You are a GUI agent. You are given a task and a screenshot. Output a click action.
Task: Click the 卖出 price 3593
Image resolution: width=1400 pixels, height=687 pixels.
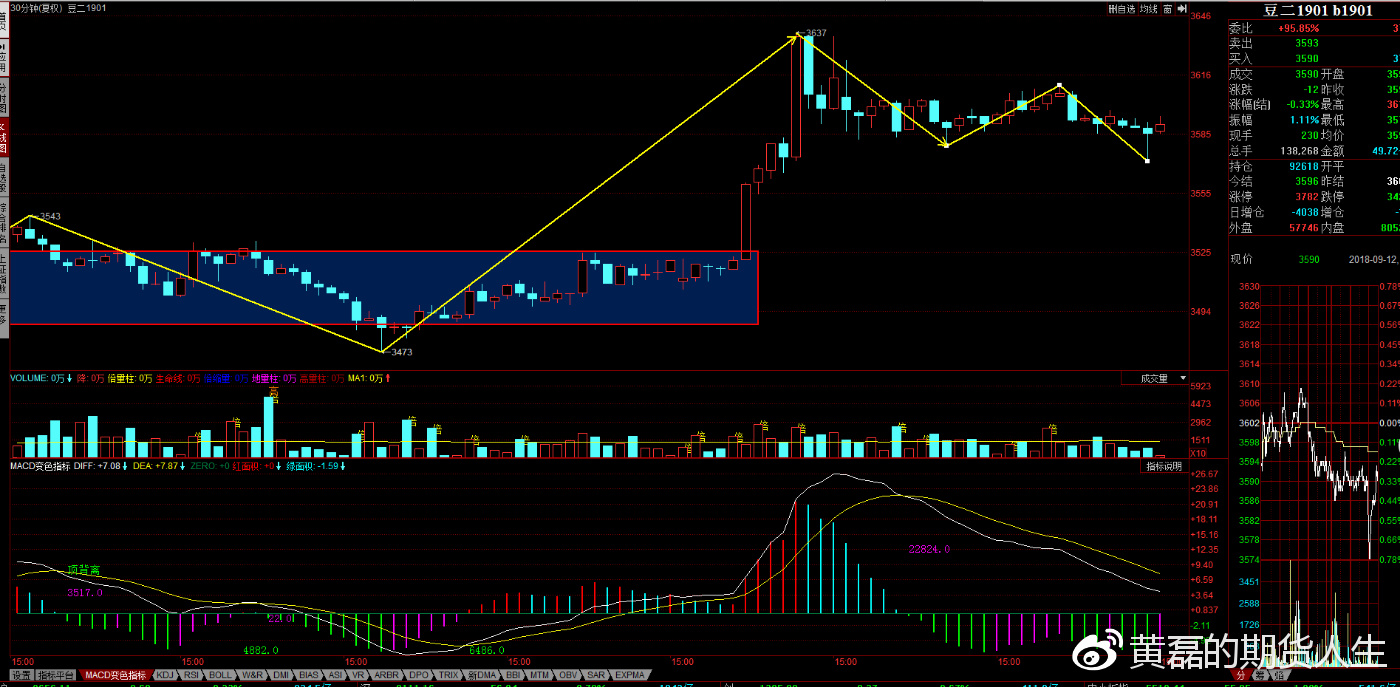tap(1306, 43)
